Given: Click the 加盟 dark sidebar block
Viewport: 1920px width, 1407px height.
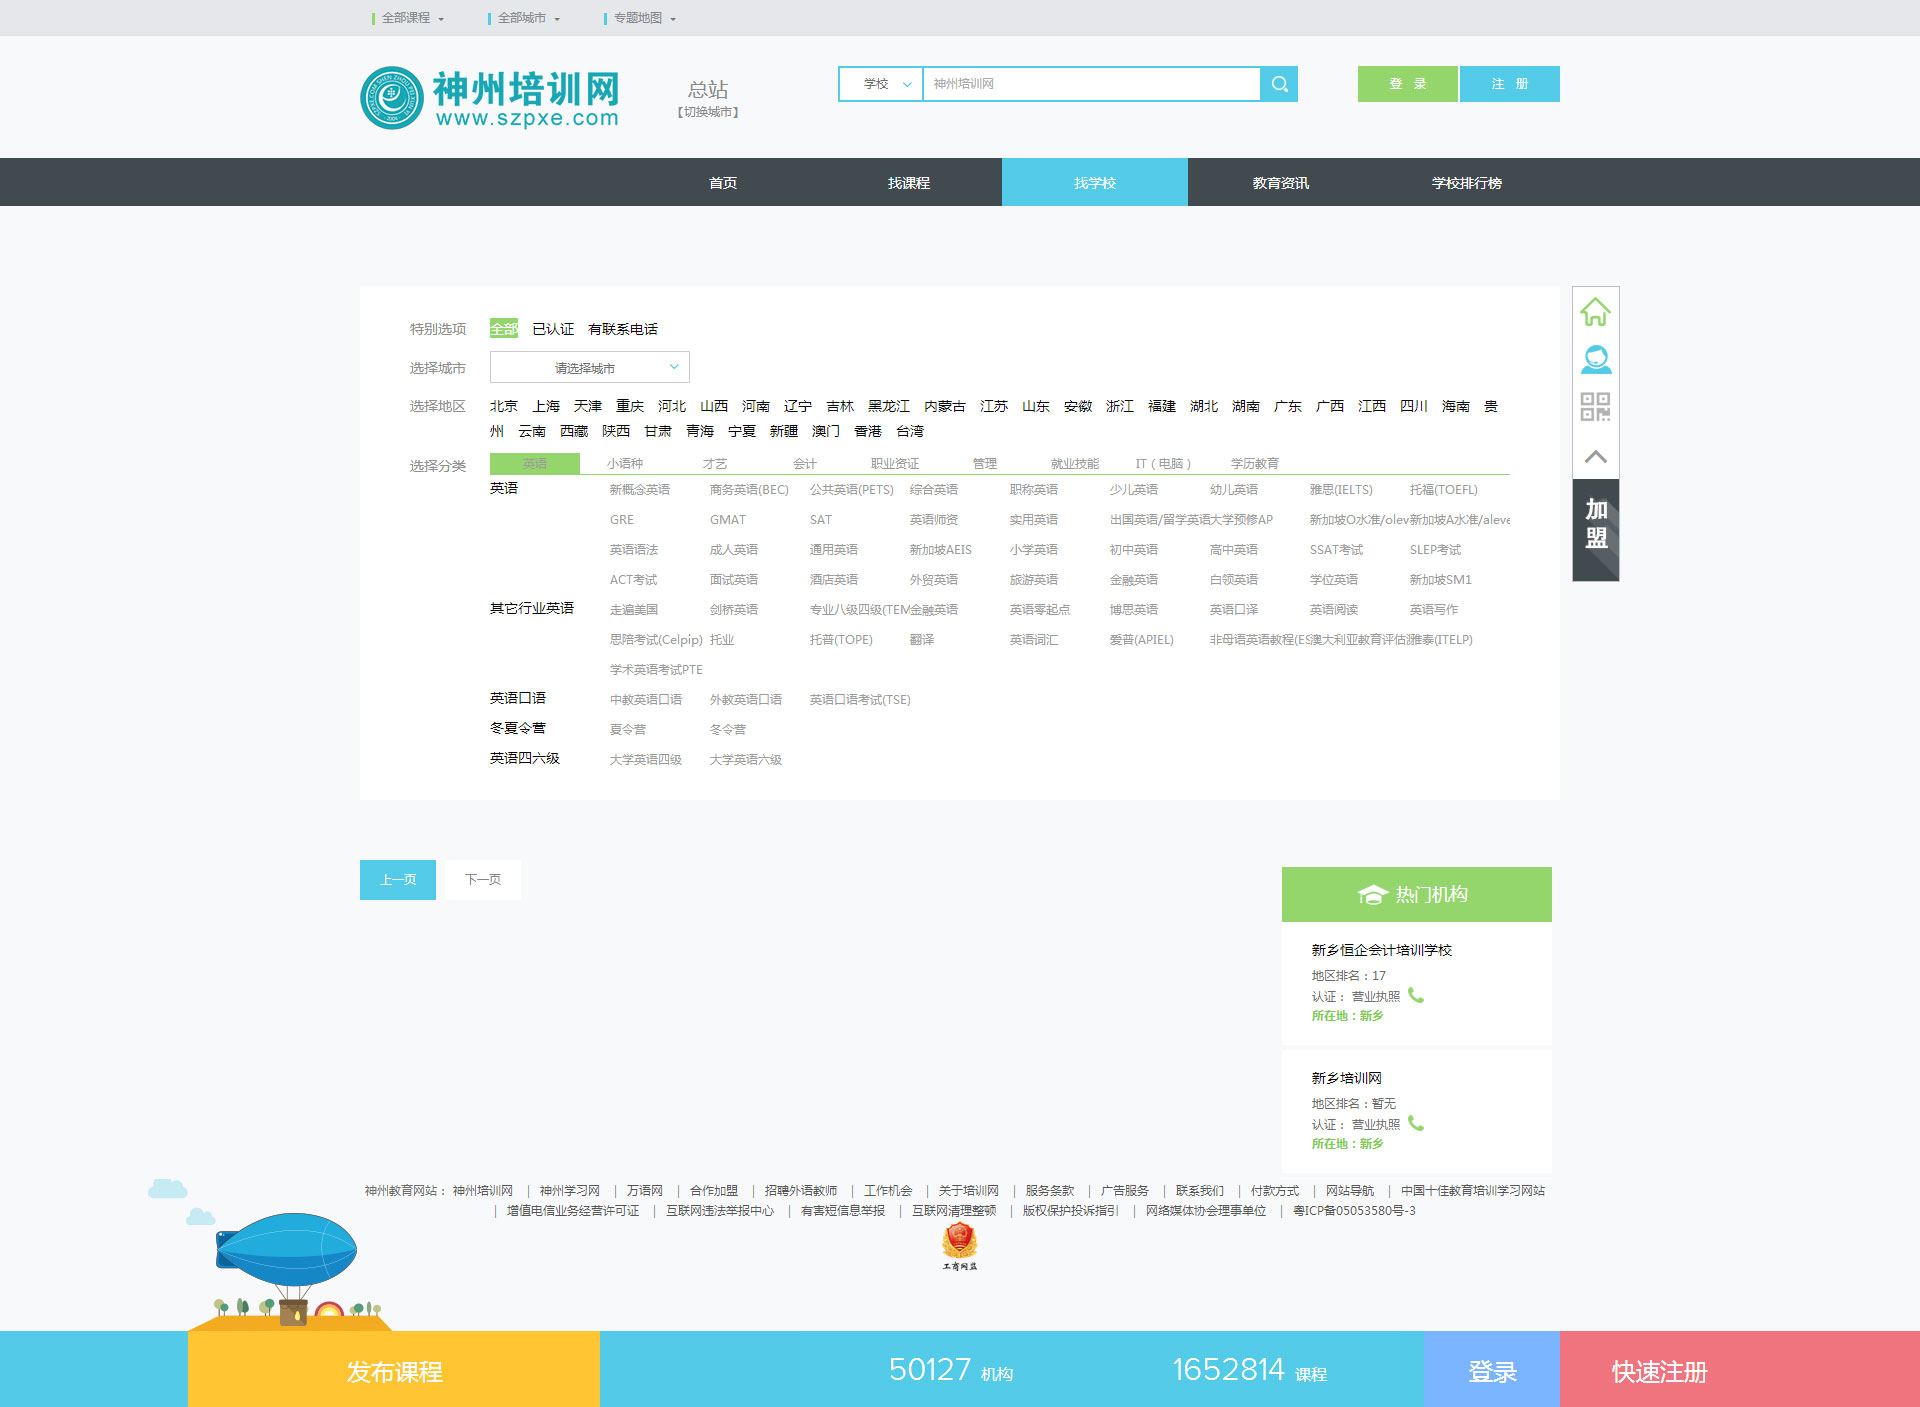Looking at the screenshot, I should pyautogui.click(x=1595, y=525).
